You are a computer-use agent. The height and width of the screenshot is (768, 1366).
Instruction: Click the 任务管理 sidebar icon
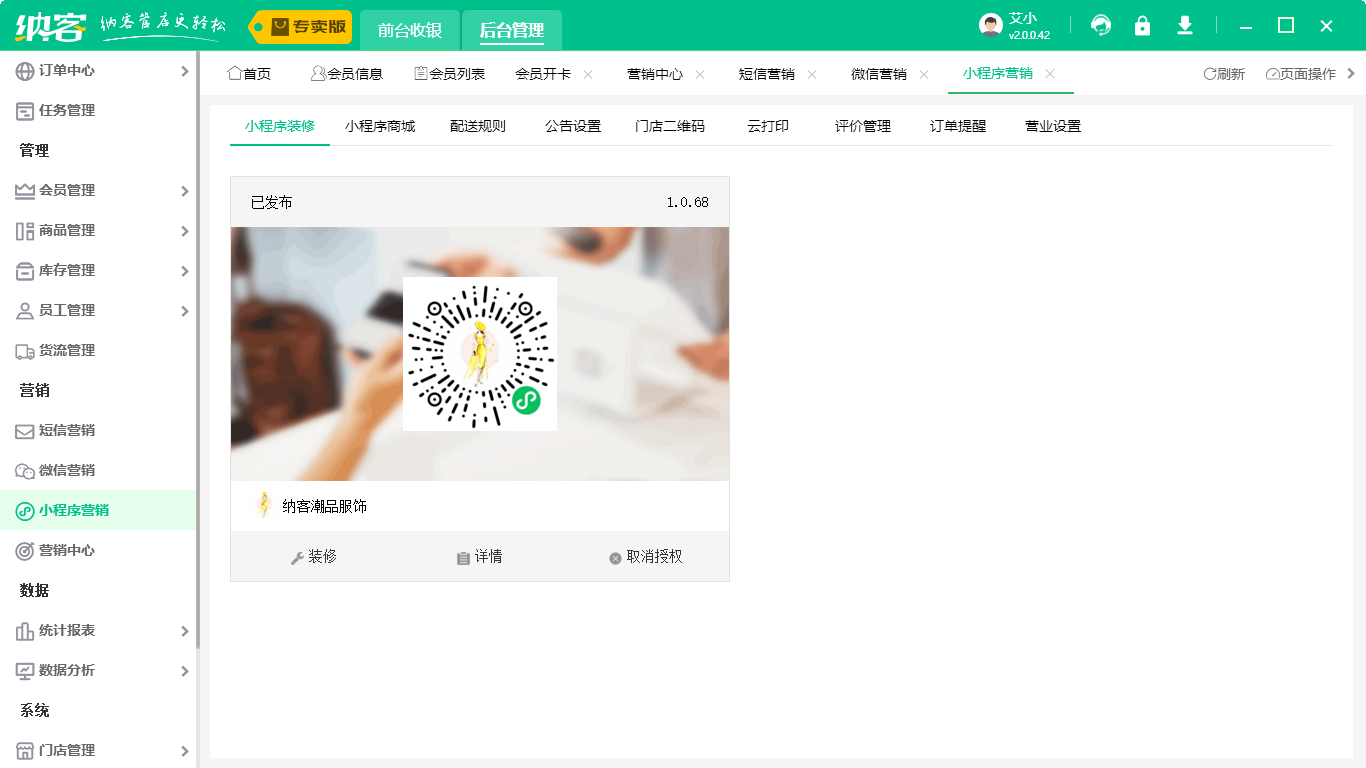coord(25,111)
